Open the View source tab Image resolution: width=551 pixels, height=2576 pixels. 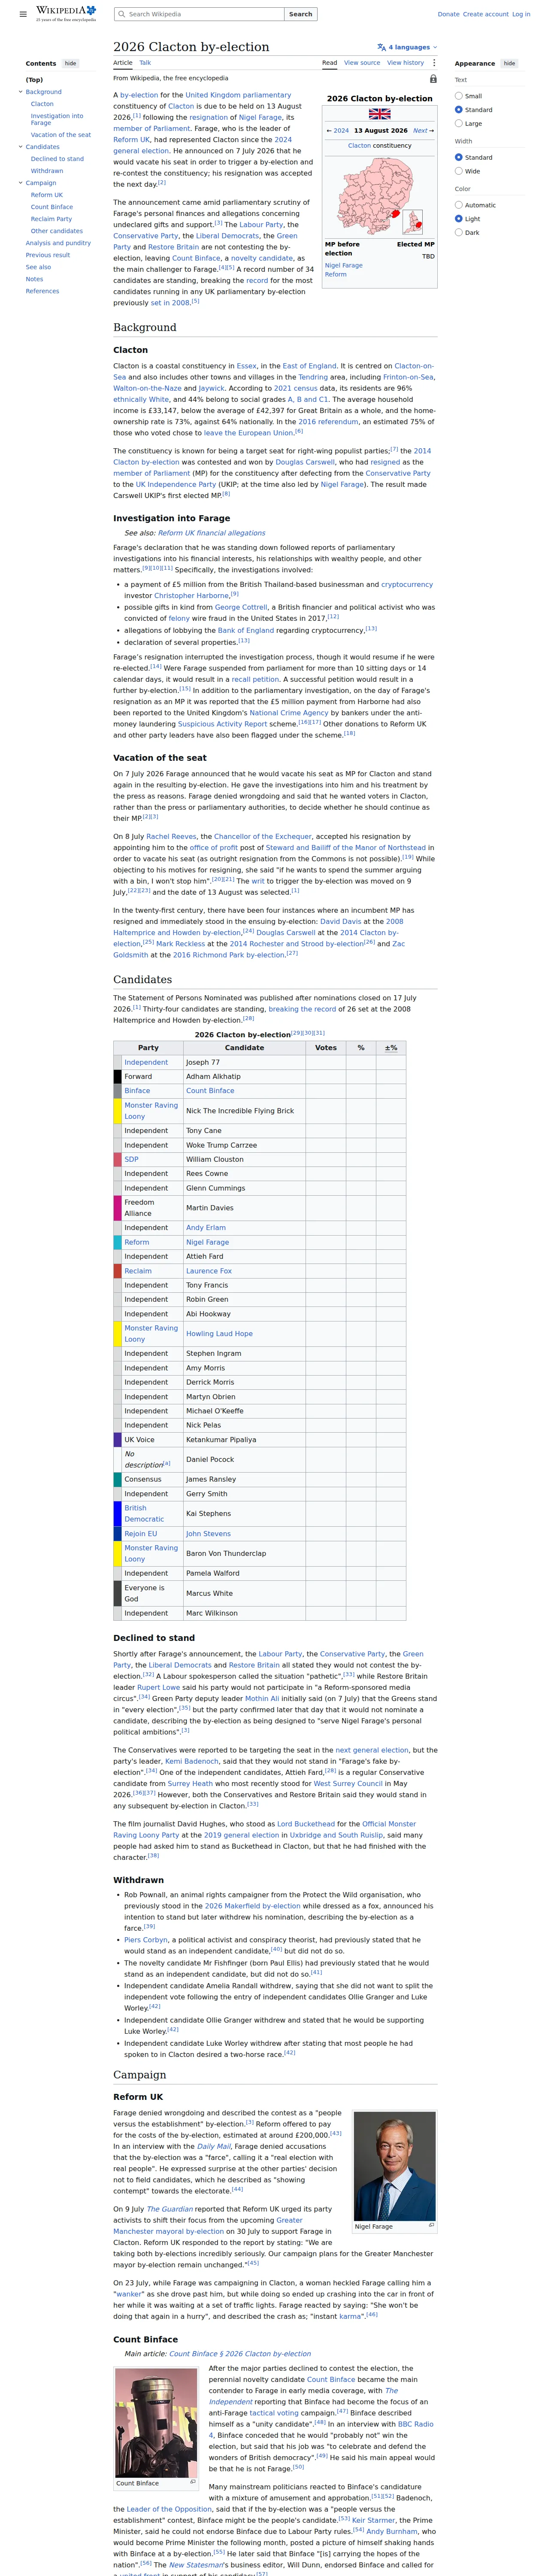[x=362, y=63]
